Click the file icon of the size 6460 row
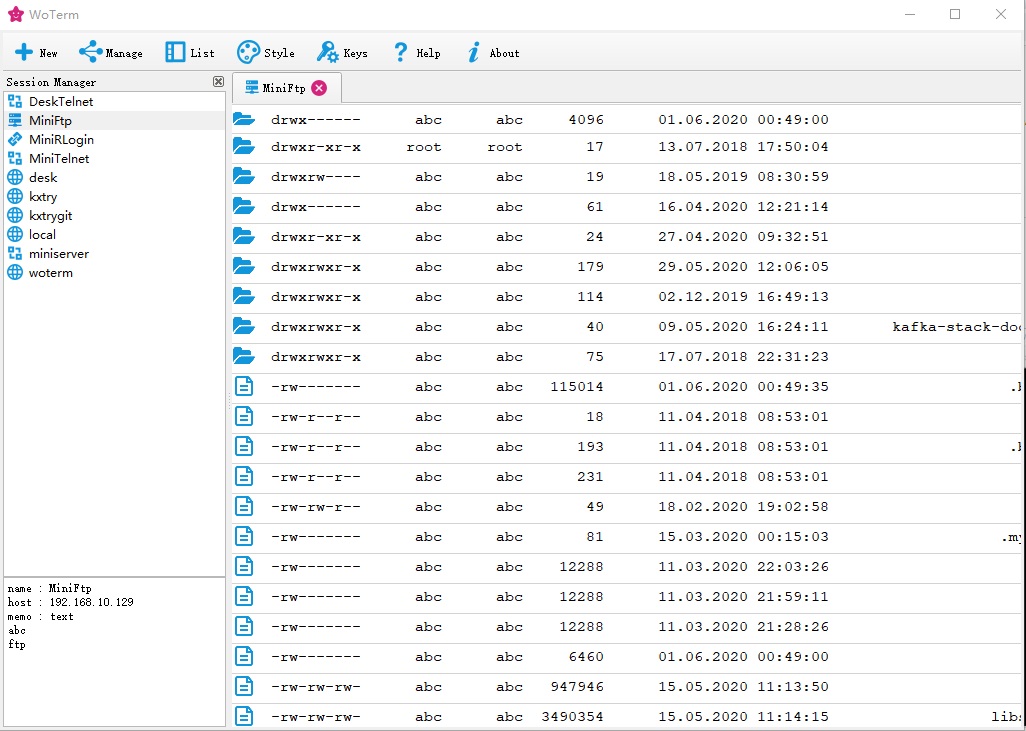This screenshot has width=1026, height=731. [x=244, y=656]
